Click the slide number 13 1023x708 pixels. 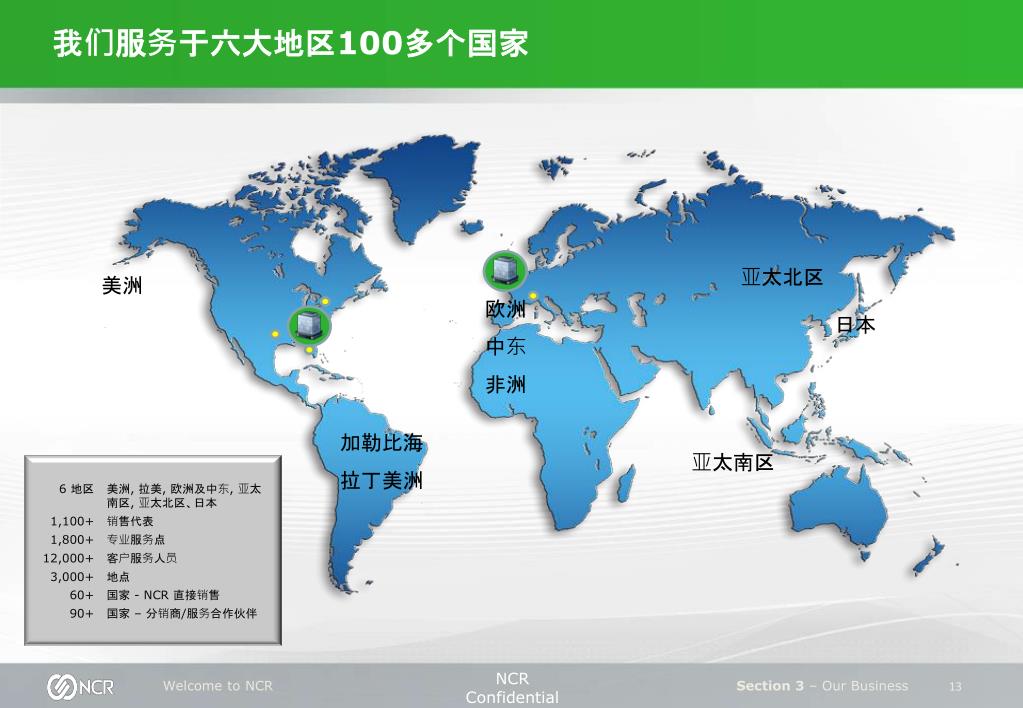click(955, 686)
